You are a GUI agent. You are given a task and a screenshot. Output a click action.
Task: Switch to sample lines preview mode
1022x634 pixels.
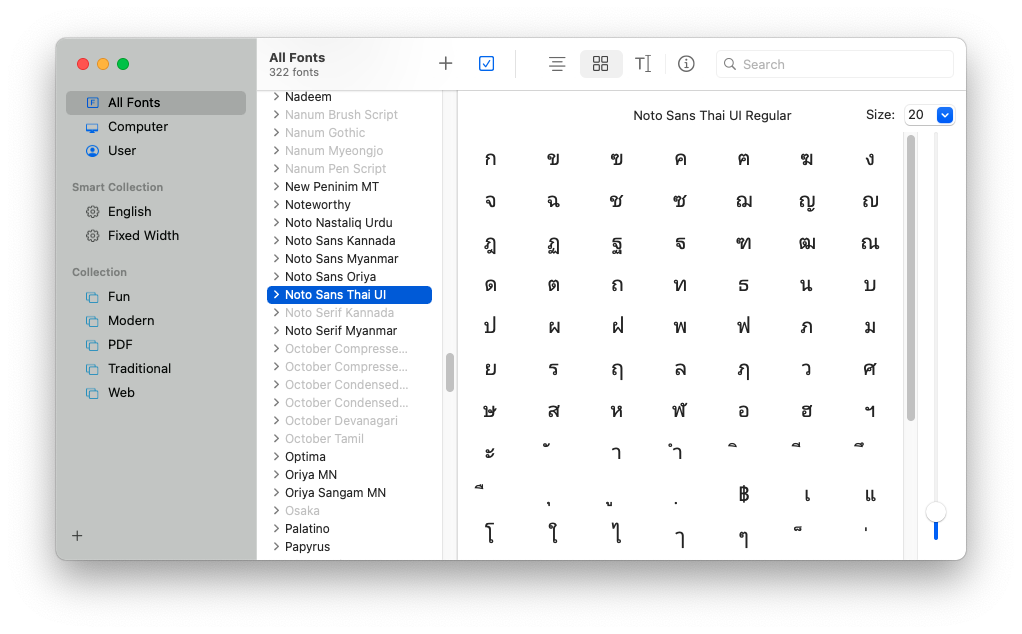(557, 64)
